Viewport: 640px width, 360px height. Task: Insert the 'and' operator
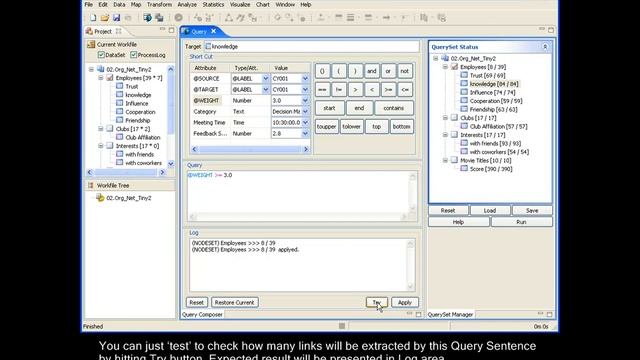click(x=371, y=71)
